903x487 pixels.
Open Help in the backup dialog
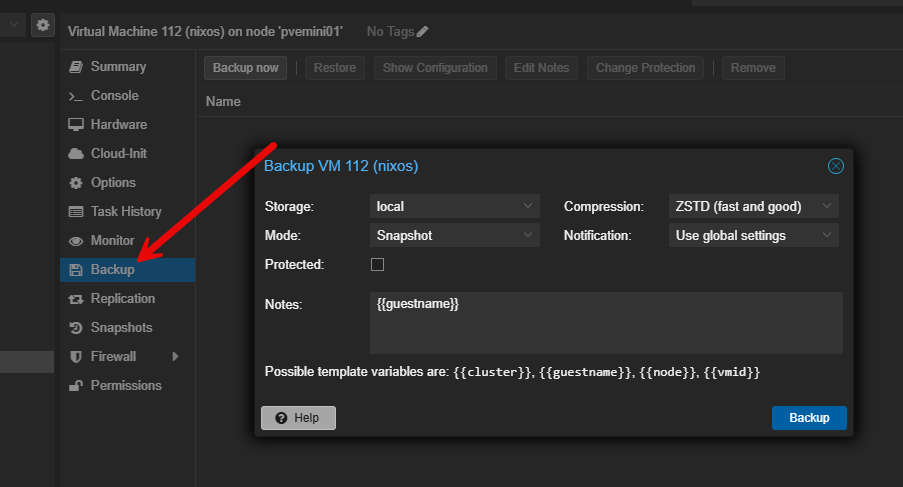pyautogui.click(x=298, y=418)
